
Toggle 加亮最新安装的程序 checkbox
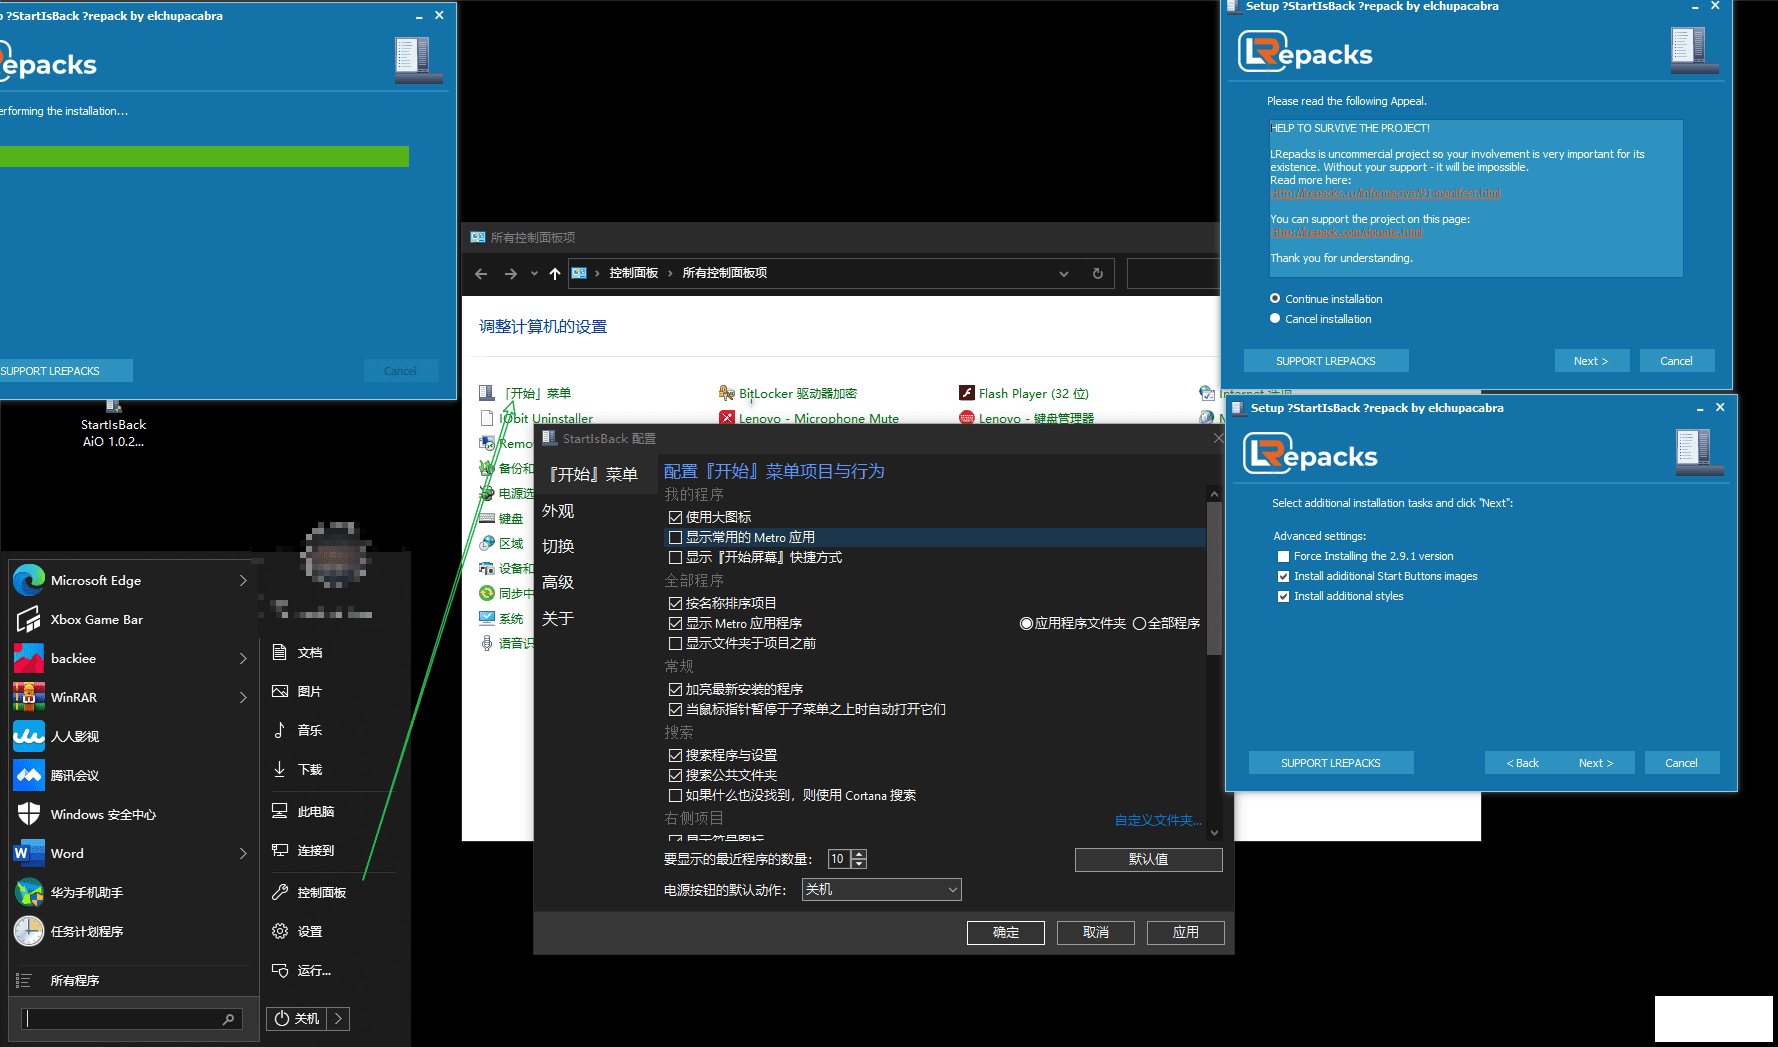(675, 689)
